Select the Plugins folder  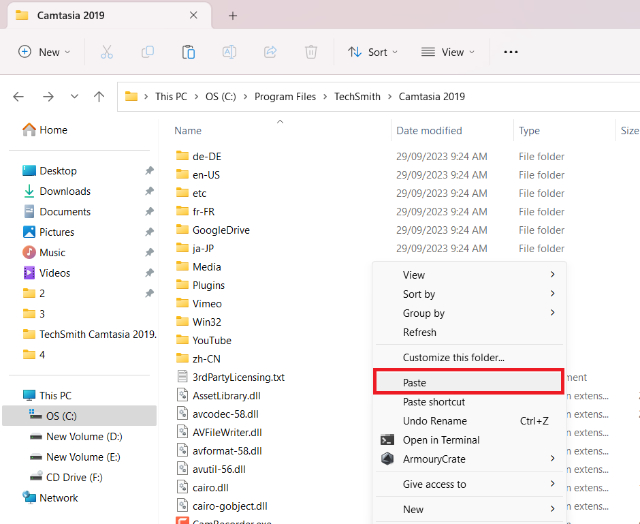click(200, 285)
